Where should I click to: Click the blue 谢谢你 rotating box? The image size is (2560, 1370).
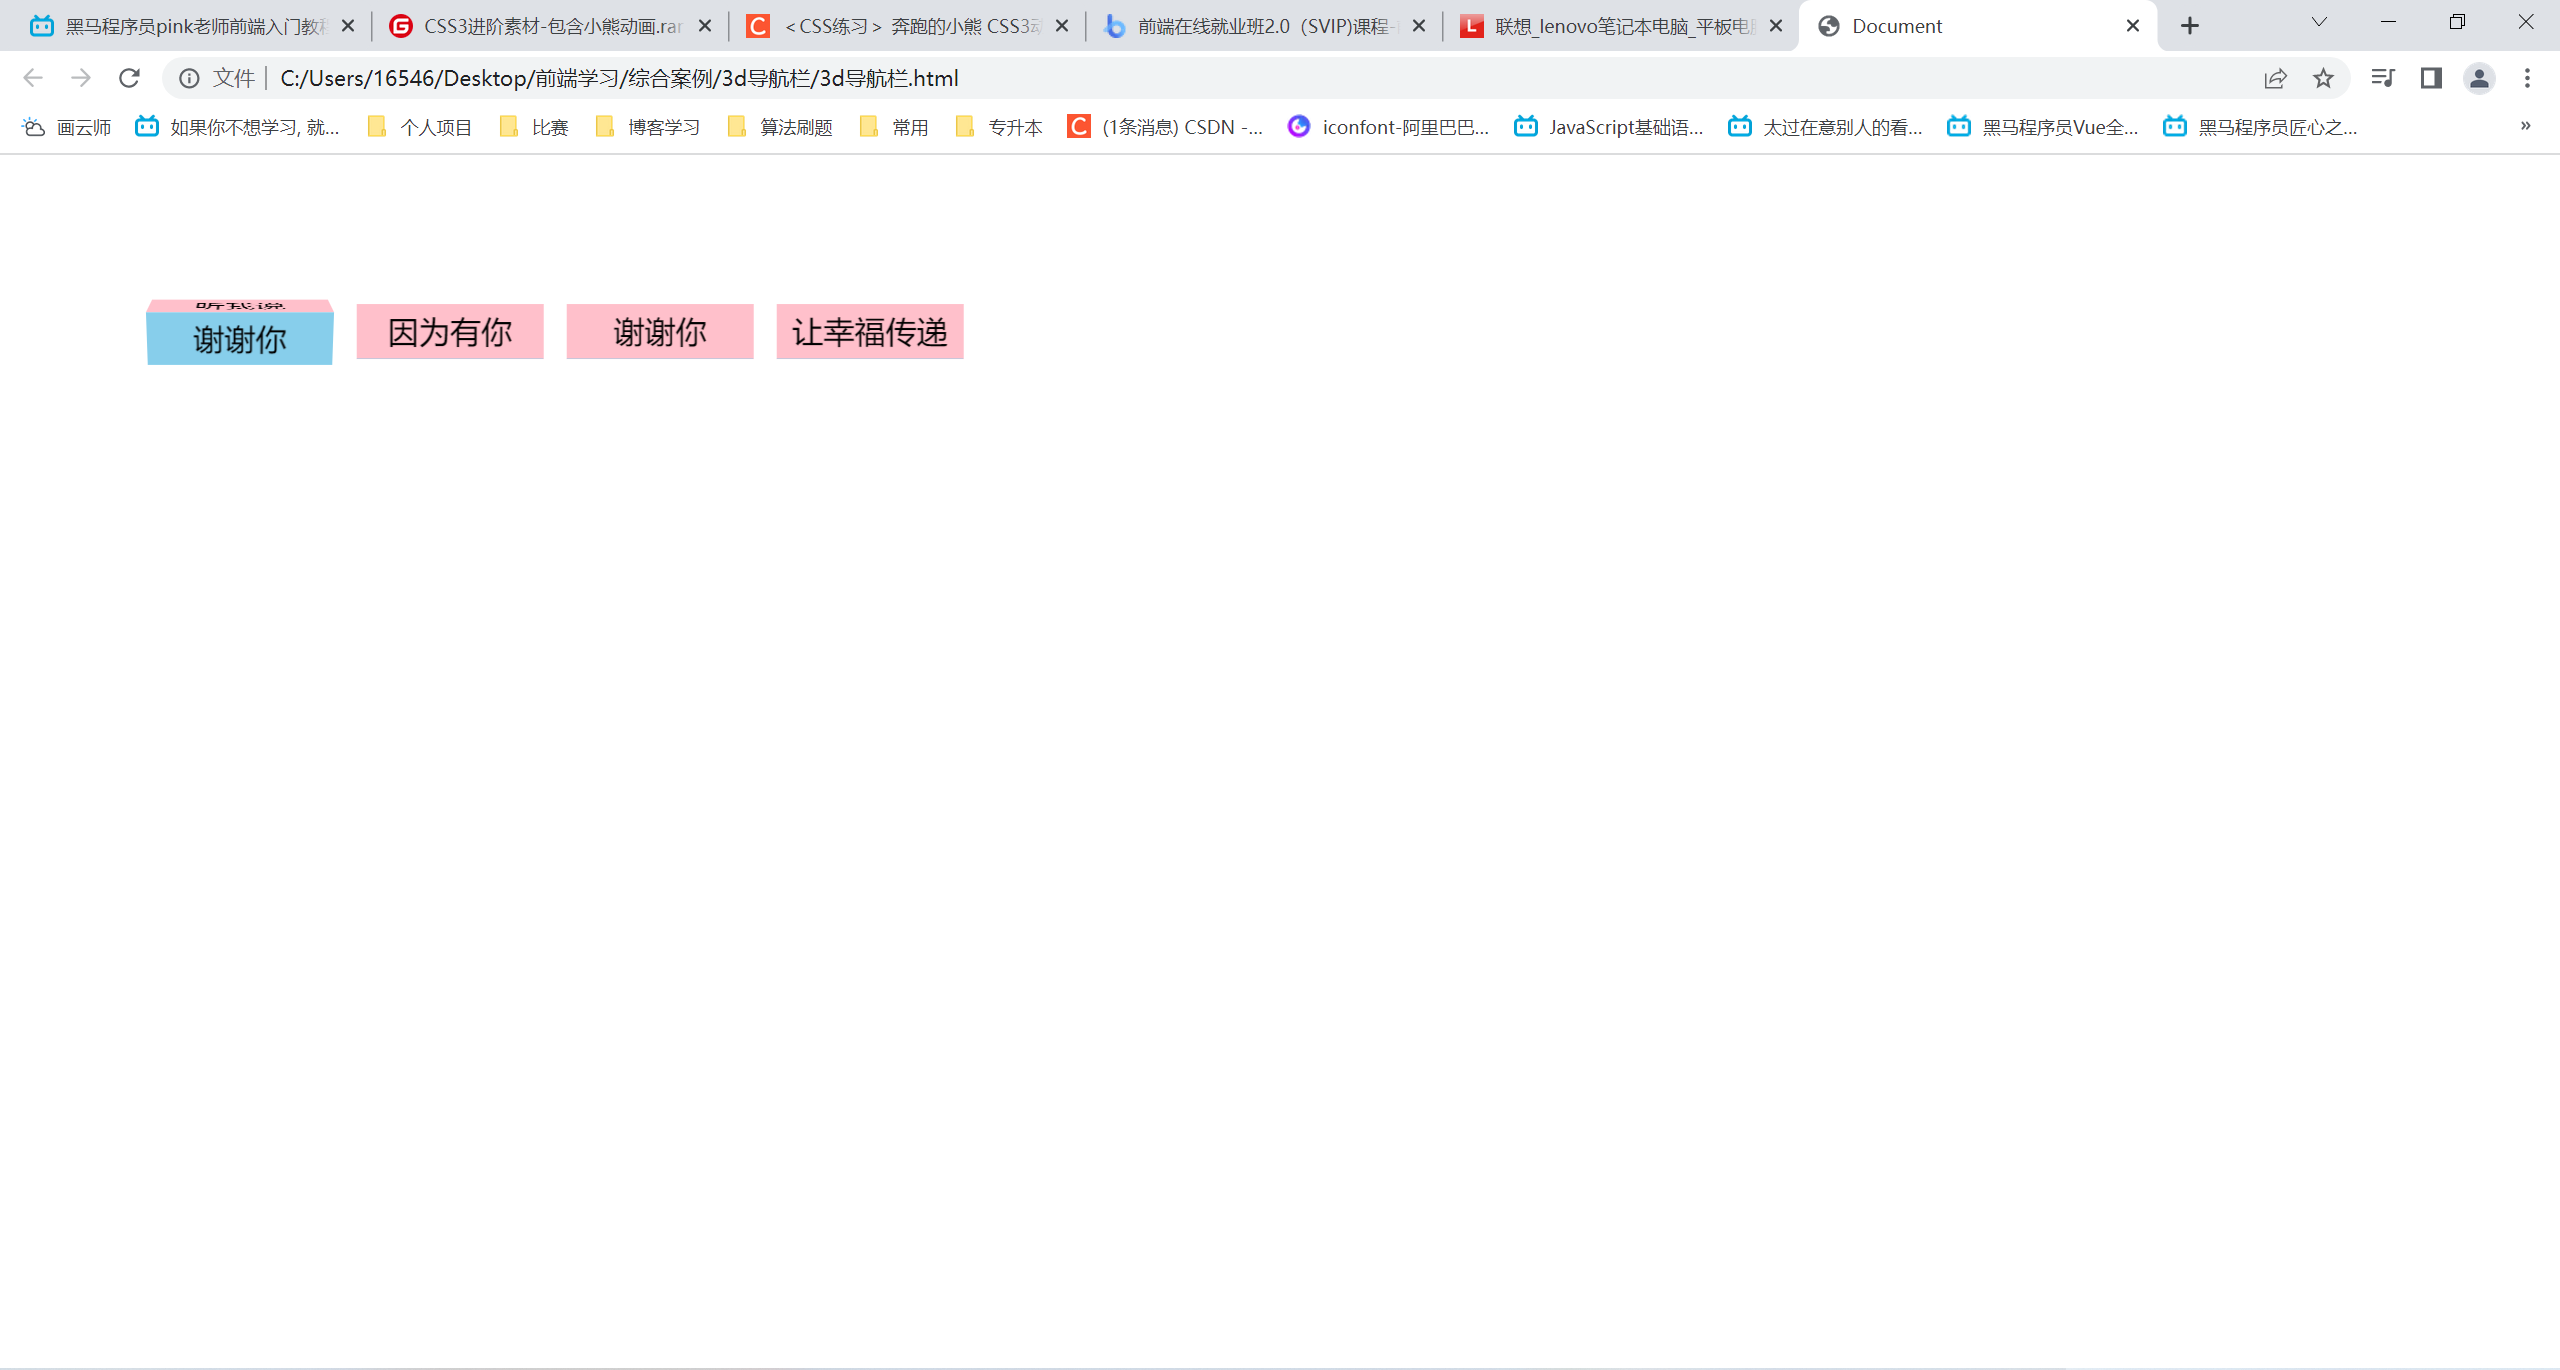click(x=240, y=340)
